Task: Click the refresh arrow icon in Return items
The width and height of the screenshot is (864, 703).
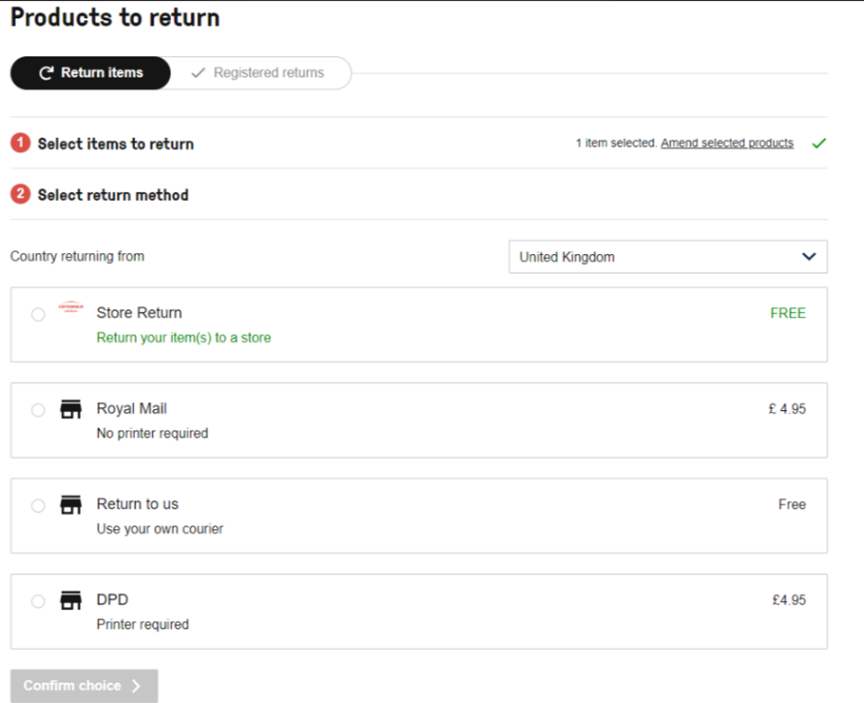Action: tap(46, 73)
